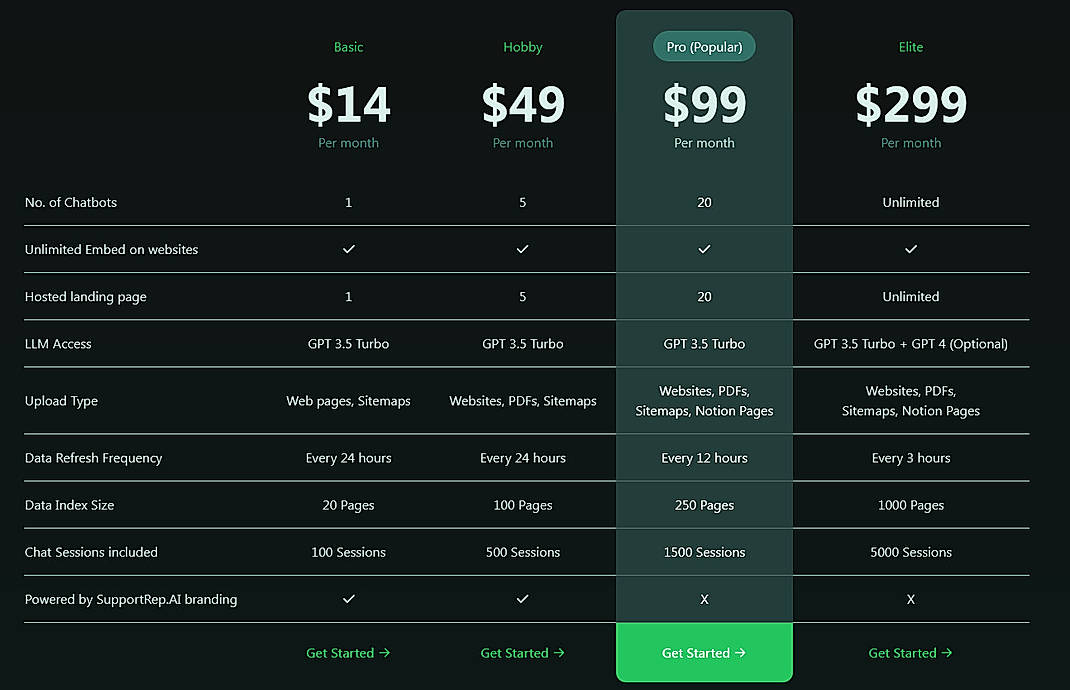Select the Elite plan header
The width and height of the screenshot is (1070, 690).
pos(910,46)
